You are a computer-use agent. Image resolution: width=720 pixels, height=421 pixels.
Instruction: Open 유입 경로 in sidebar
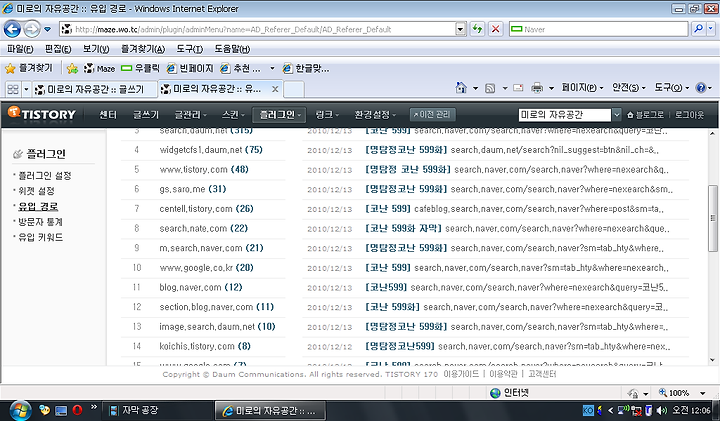point(38,207)
